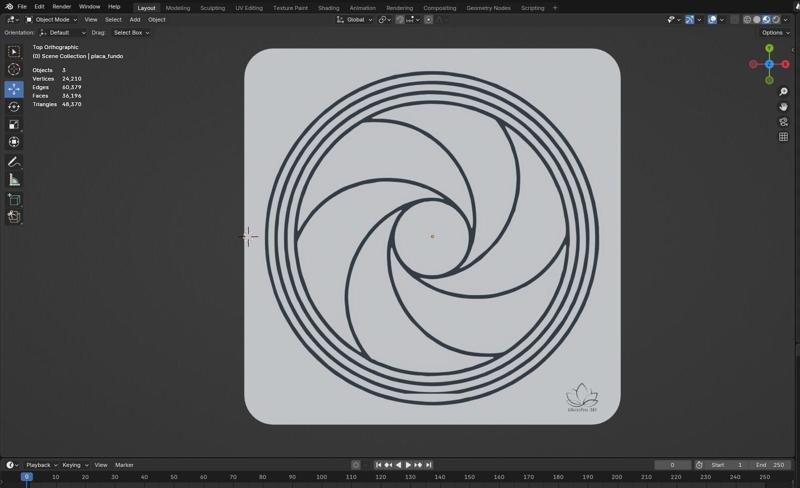This screenshot has height=488, width=800.
Task: Switch to rendered viewport shading
Action: pyautogui.click(x=776, y=19)
